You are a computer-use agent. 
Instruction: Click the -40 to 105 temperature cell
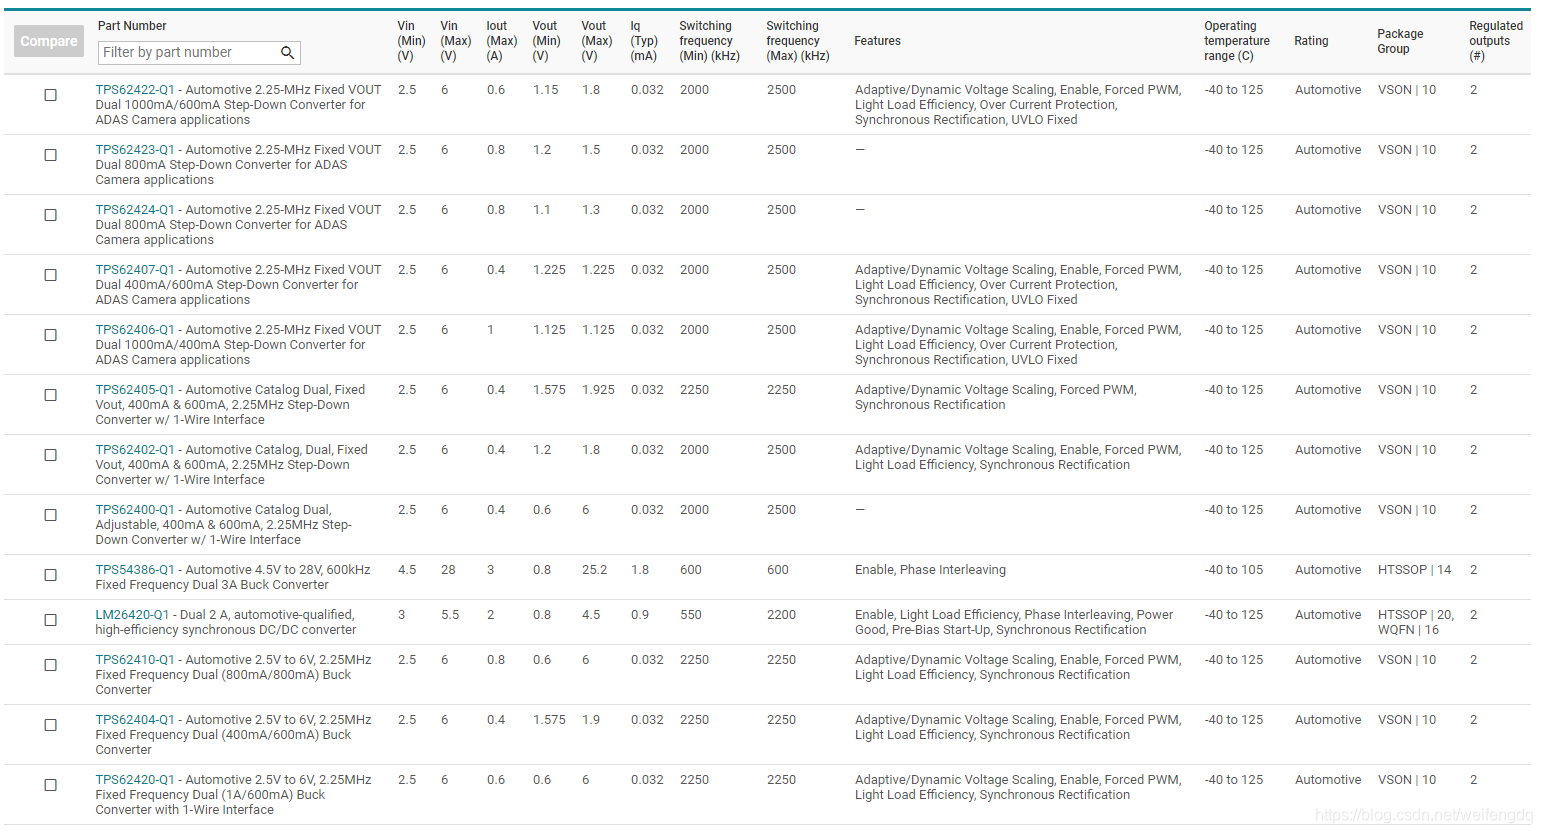(x=1234, y=570)
